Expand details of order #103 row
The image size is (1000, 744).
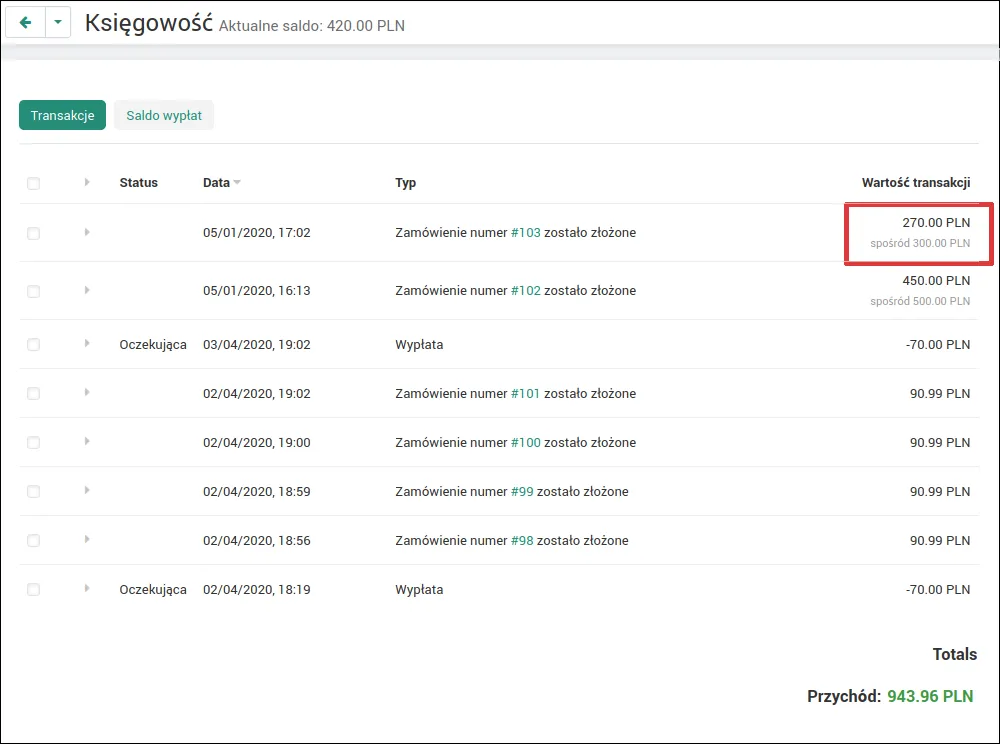tap(87, 232)
